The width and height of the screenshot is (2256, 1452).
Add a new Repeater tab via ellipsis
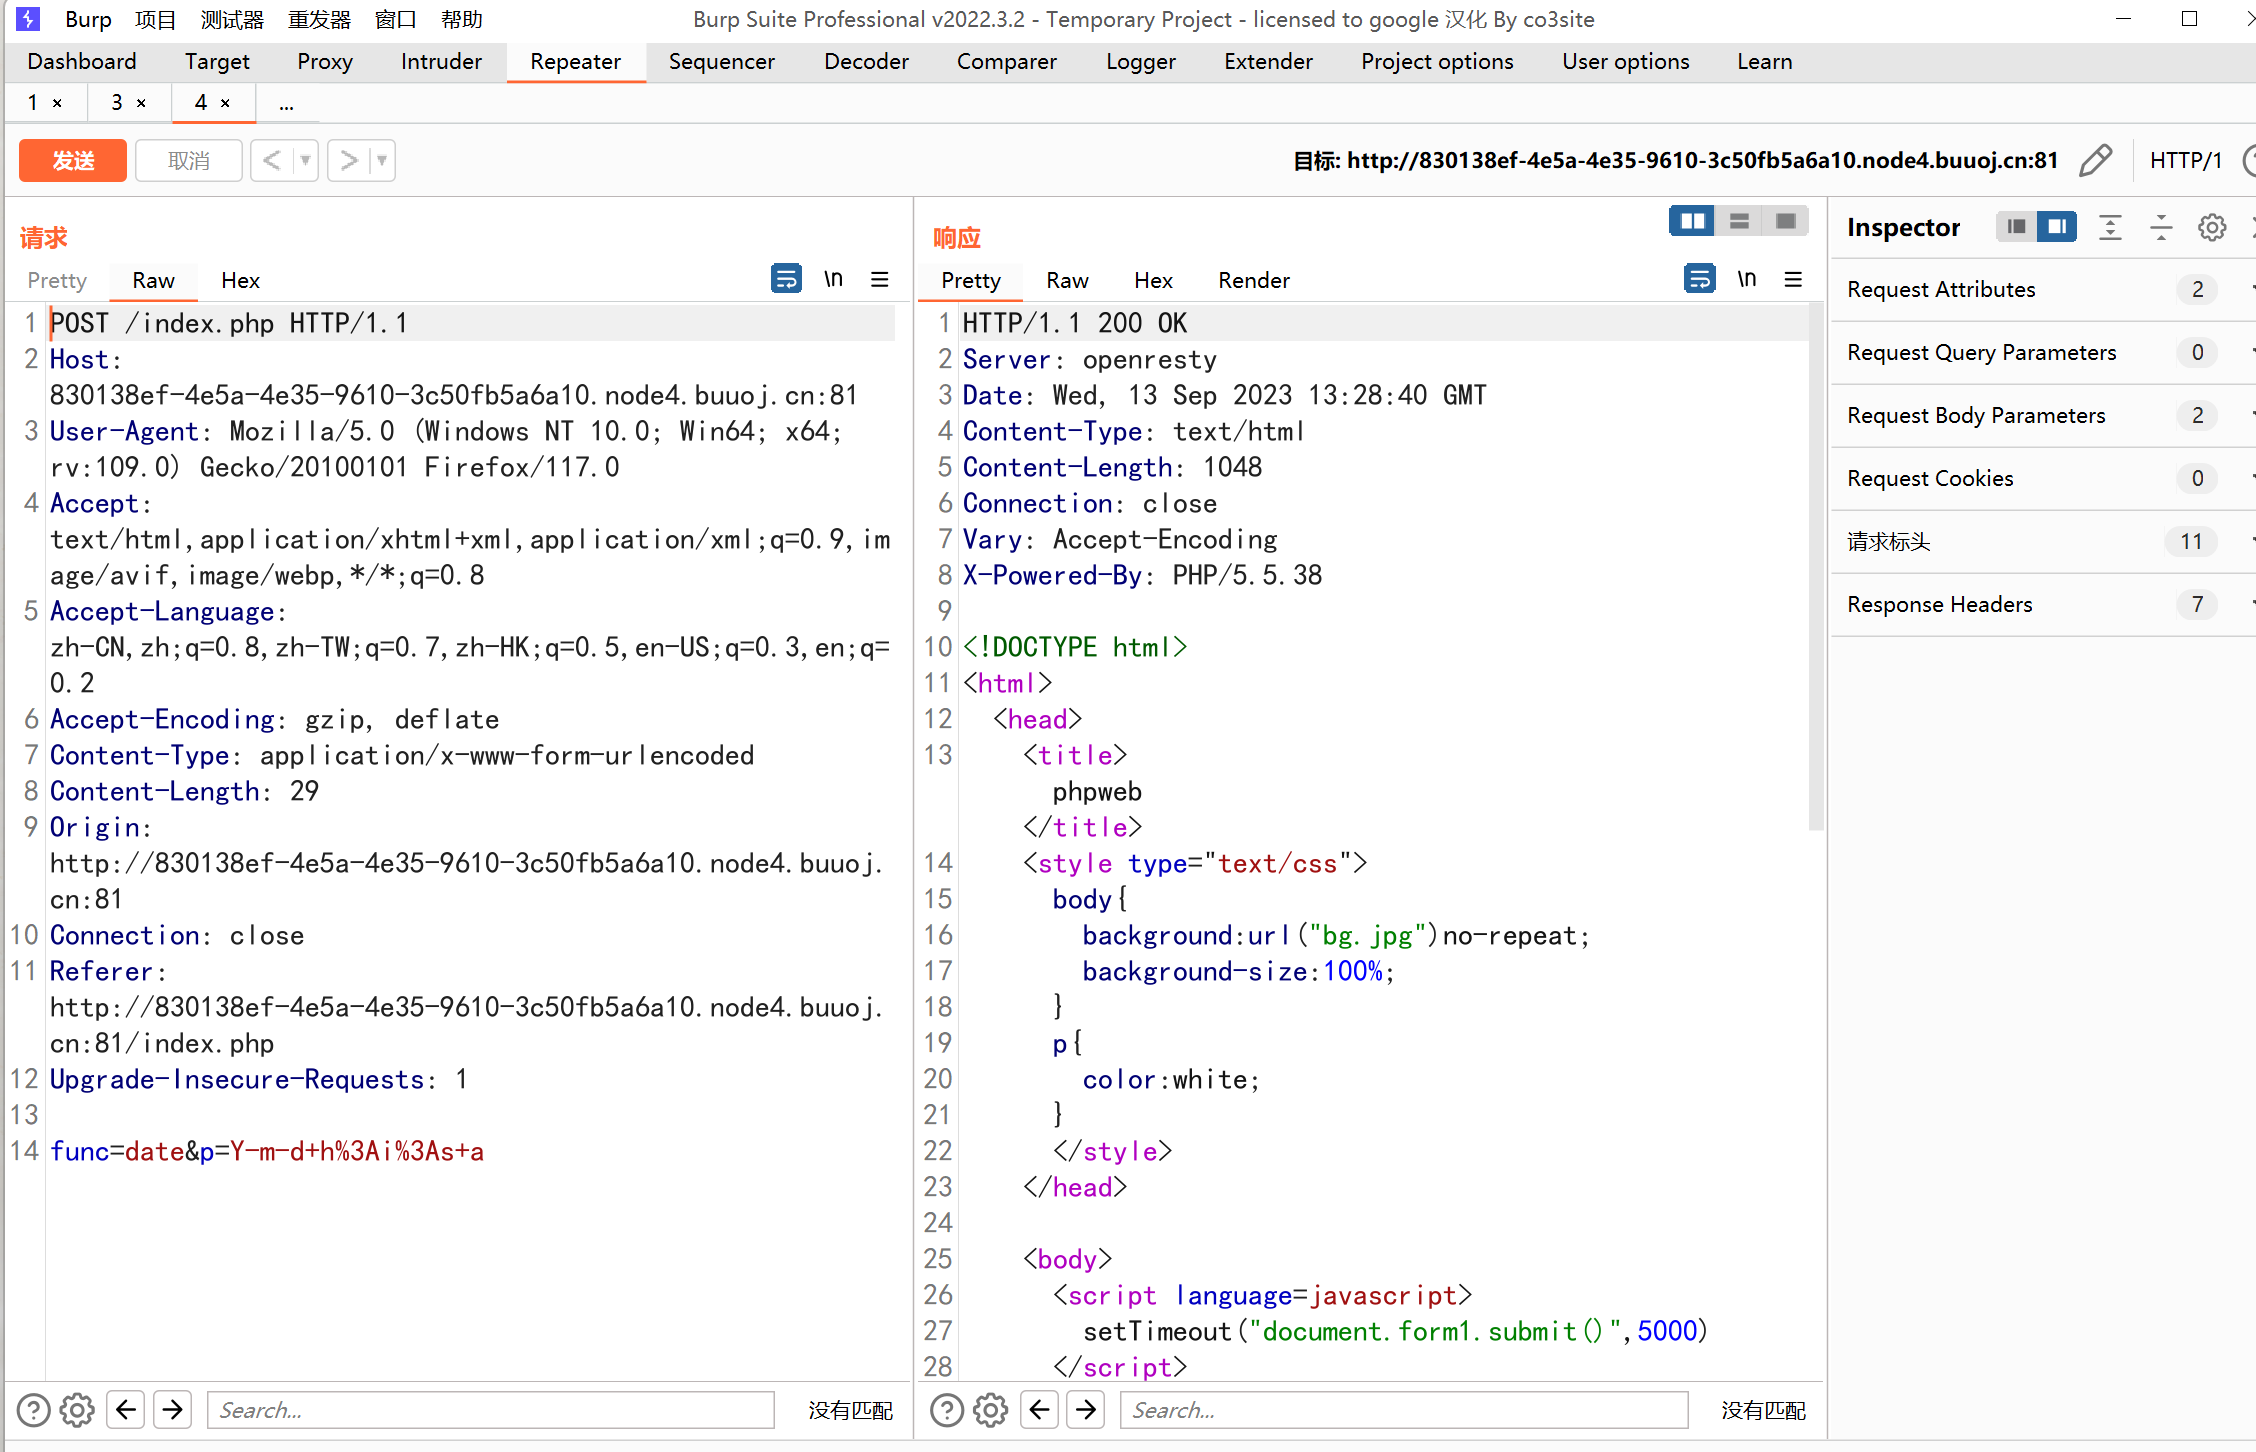[x=286, y=103]
